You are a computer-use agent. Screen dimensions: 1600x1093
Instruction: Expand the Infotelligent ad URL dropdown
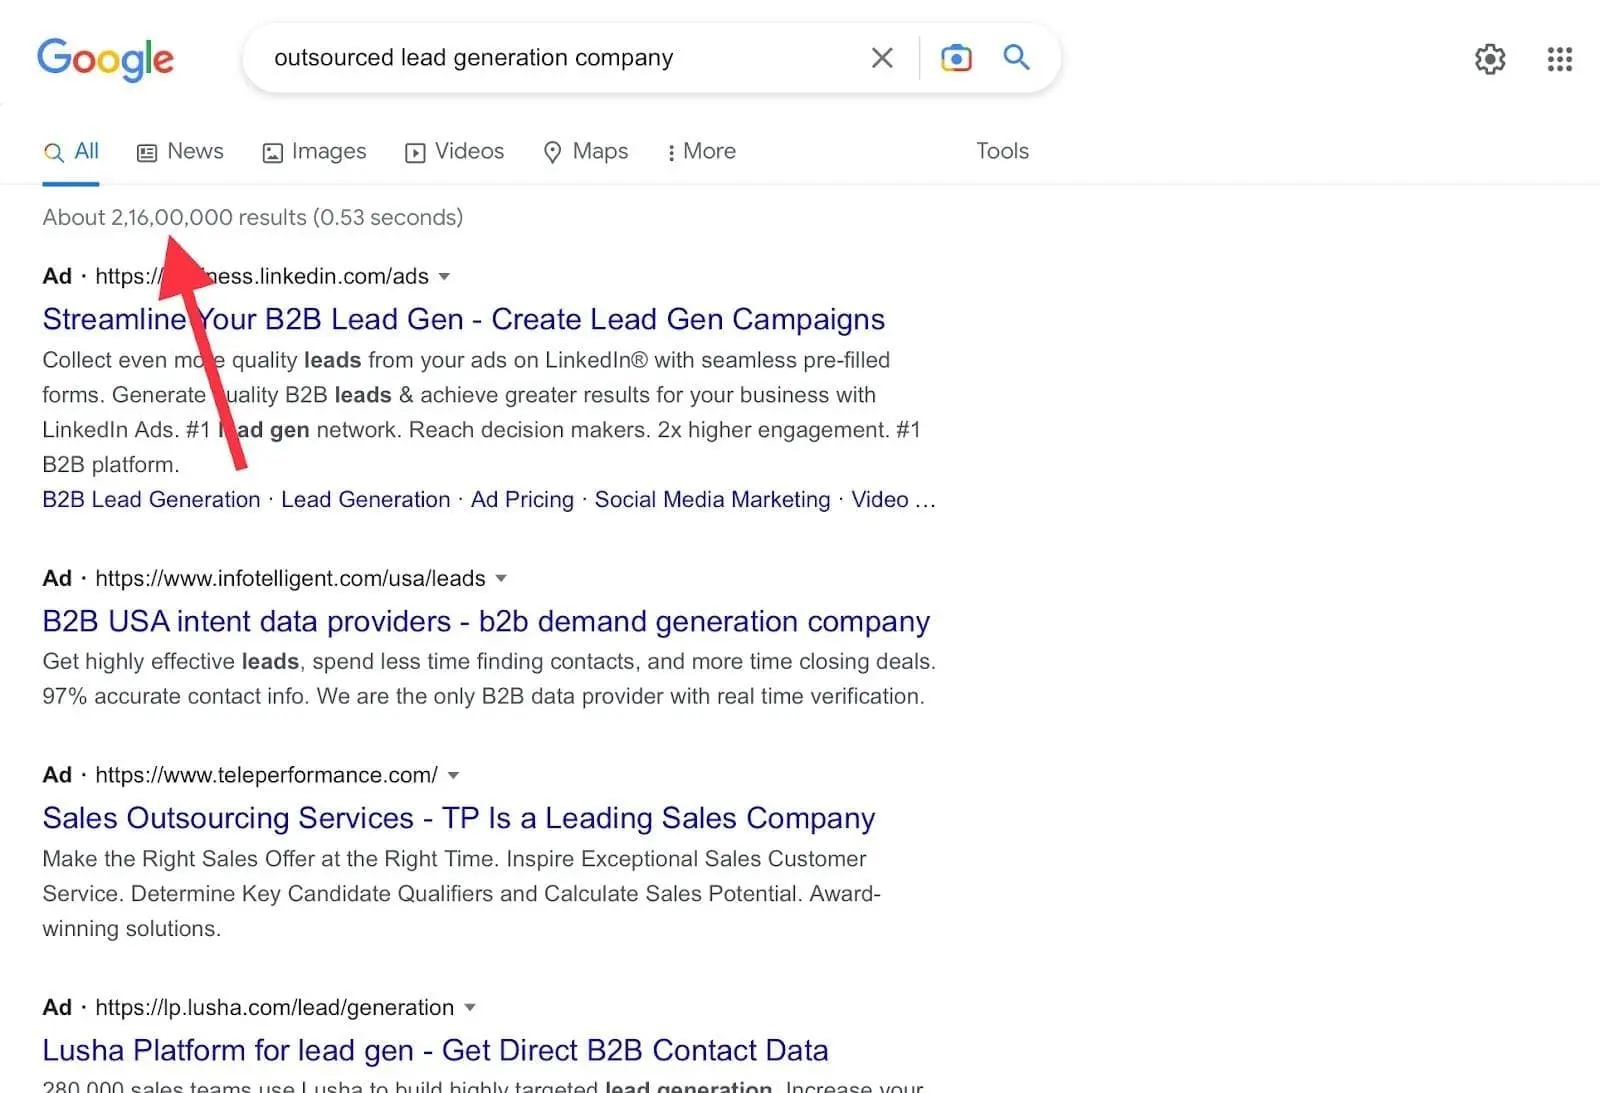tap(500, 578)
